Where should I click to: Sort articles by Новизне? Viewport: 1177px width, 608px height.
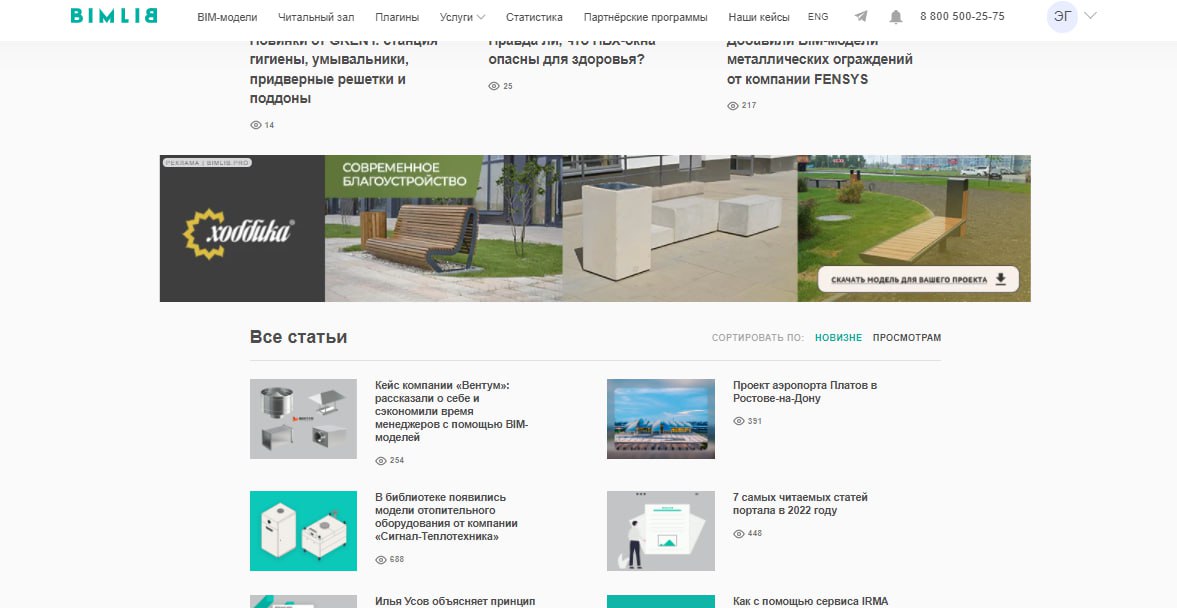pos(838,338)
